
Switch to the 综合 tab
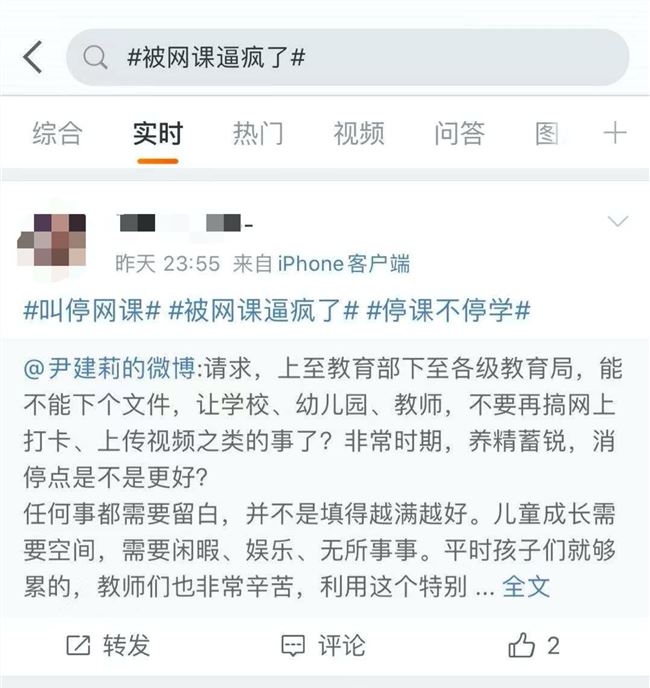coord(57,133)
